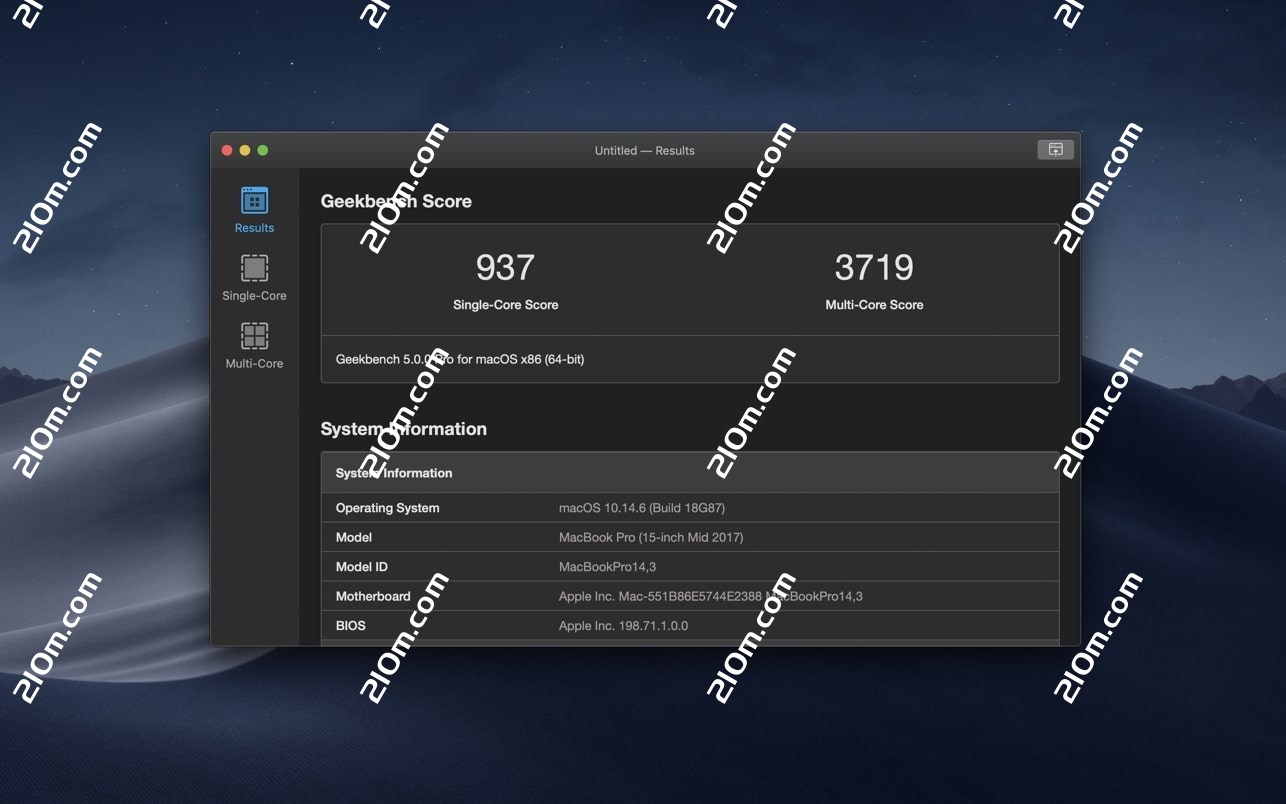Click the Multi-Core Score label
The image size is (1286, 804).
click(874, 305)
